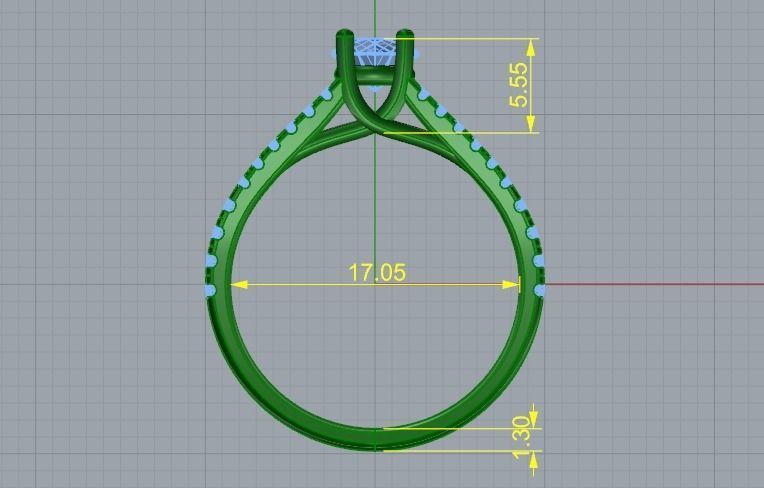Viewport: 764px width, 488px height.
Task: Select the red horizontal axis line
Action: pyautogui.click(x=654, y=284)
